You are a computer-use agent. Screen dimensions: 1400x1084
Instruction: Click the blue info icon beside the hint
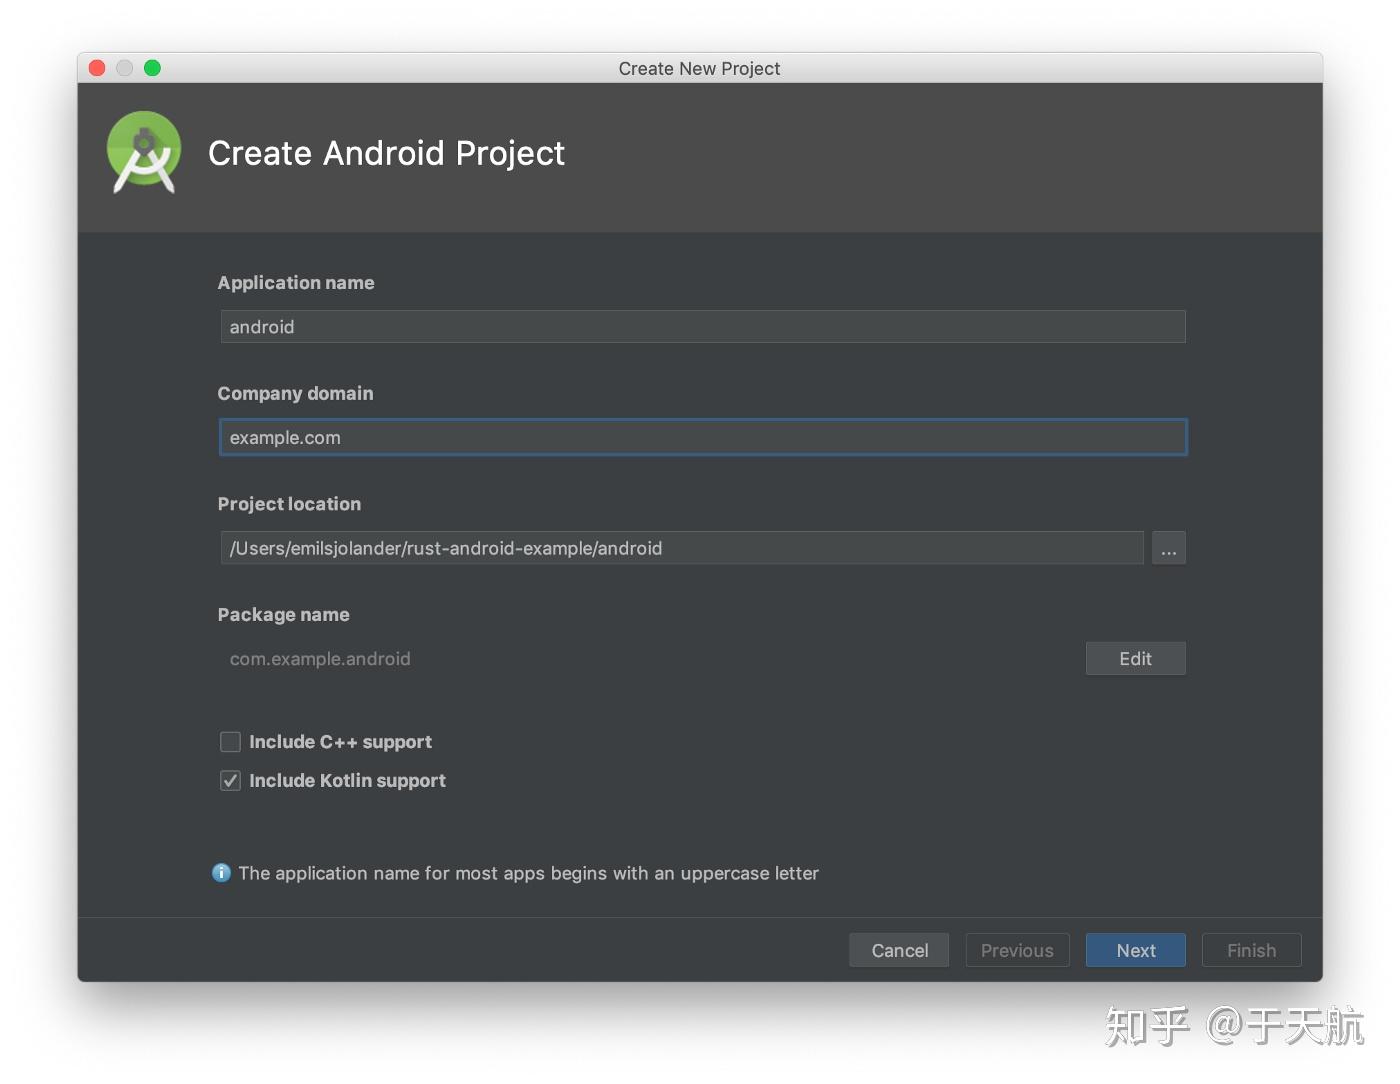(222, 873)
